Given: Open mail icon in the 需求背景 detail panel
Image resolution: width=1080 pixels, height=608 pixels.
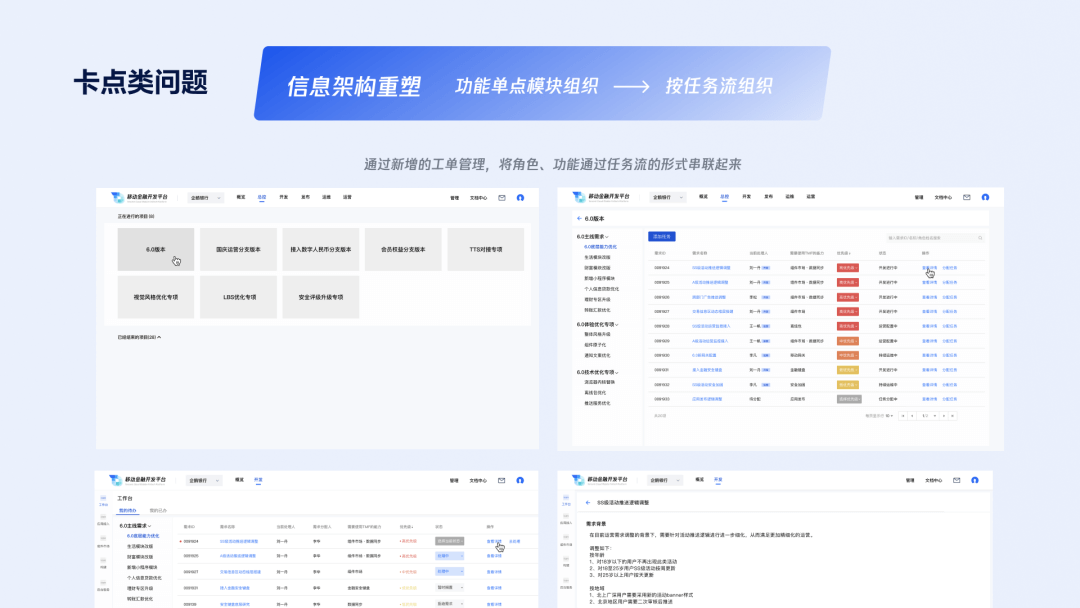Looking at the screenshot, I should click(956, 480).
